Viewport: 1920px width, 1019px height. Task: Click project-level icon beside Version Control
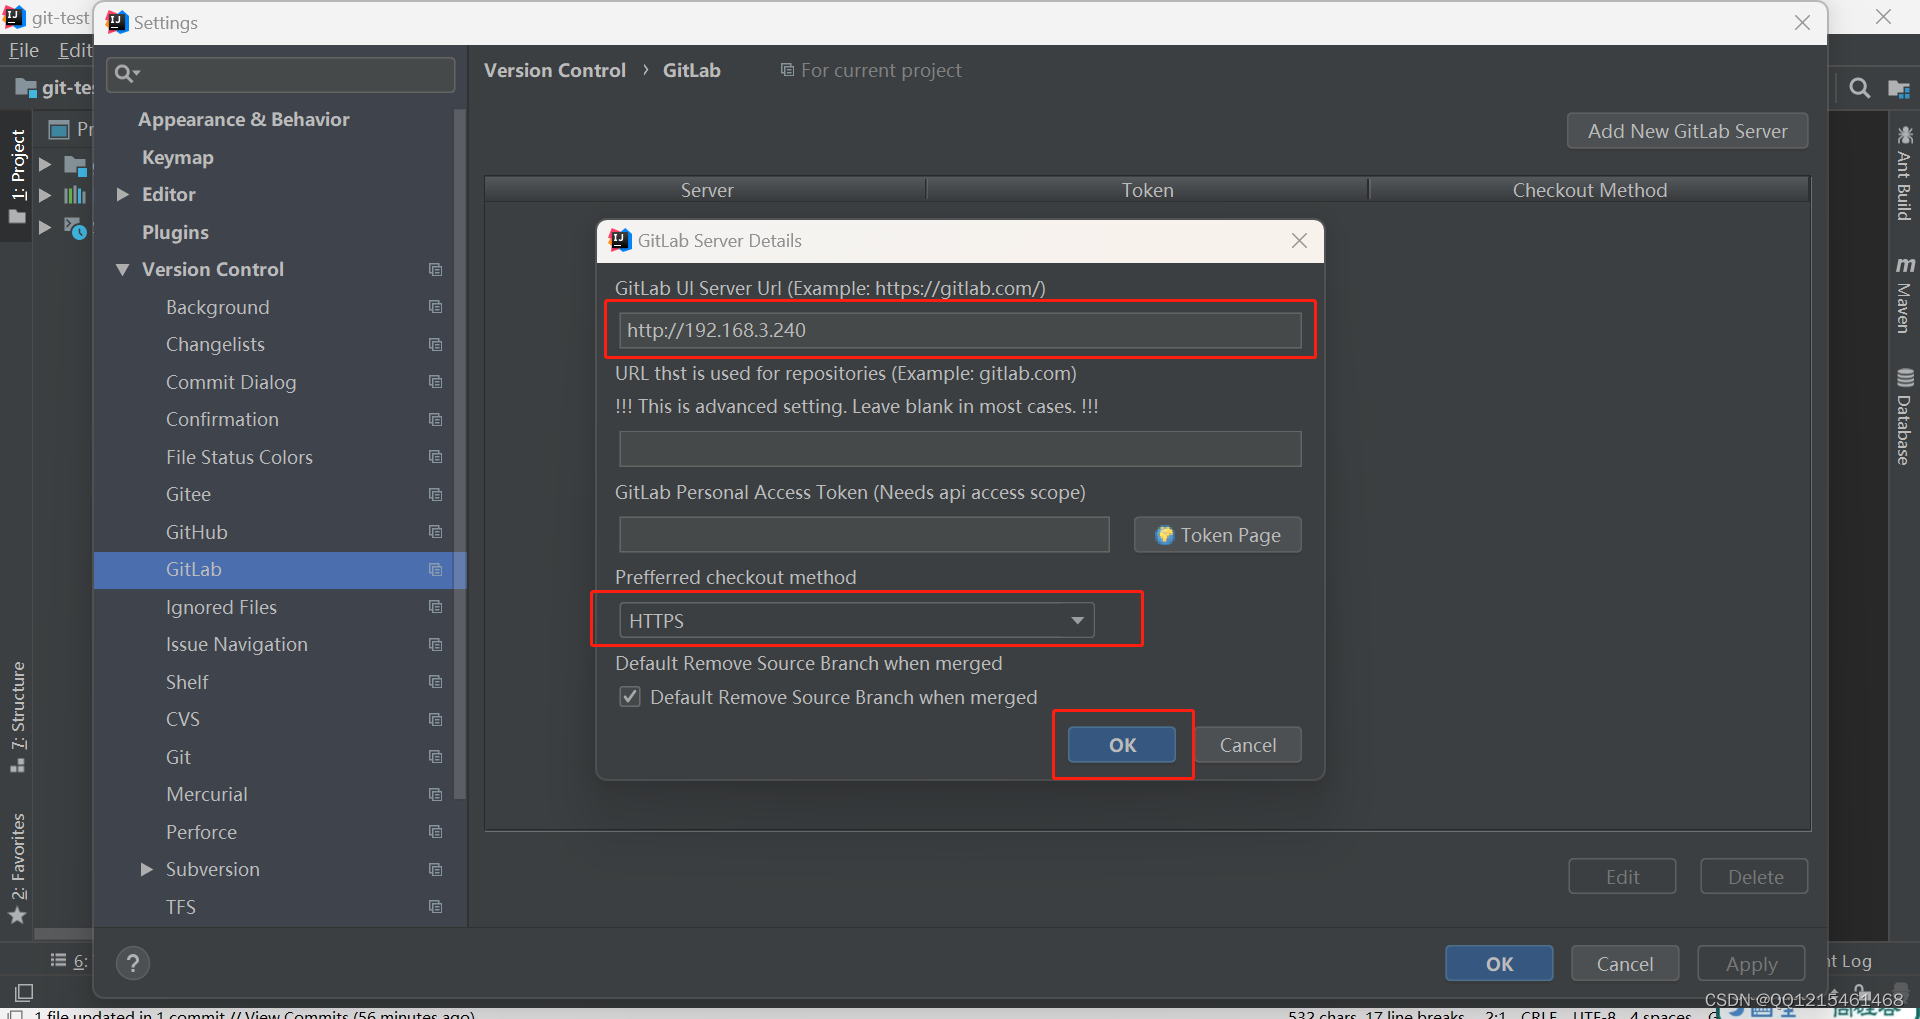[x=435, y=270]
